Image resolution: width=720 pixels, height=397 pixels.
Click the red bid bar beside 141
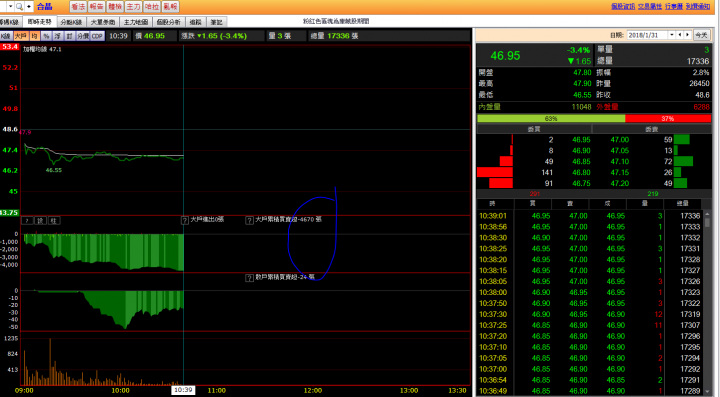(x=495, y=173)
